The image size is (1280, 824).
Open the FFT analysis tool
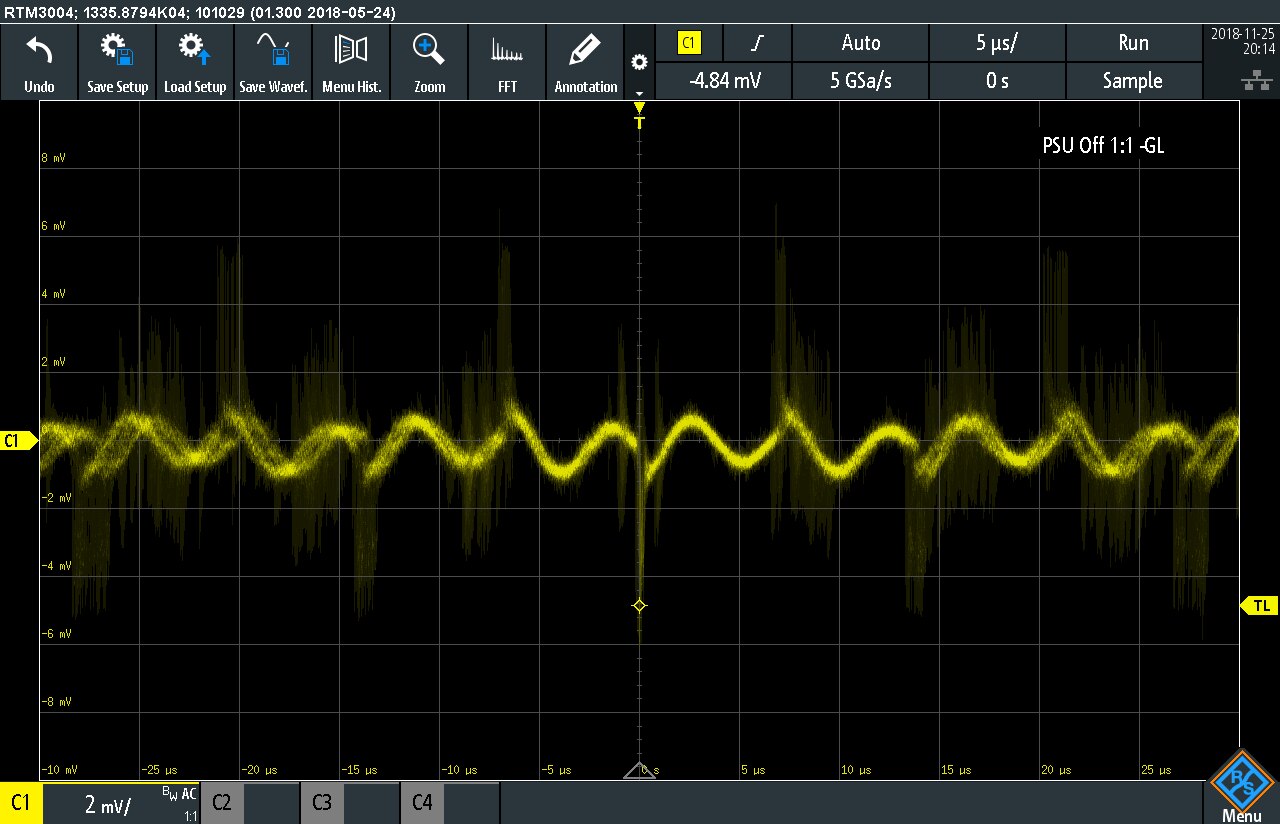click(x=507, y=50)
